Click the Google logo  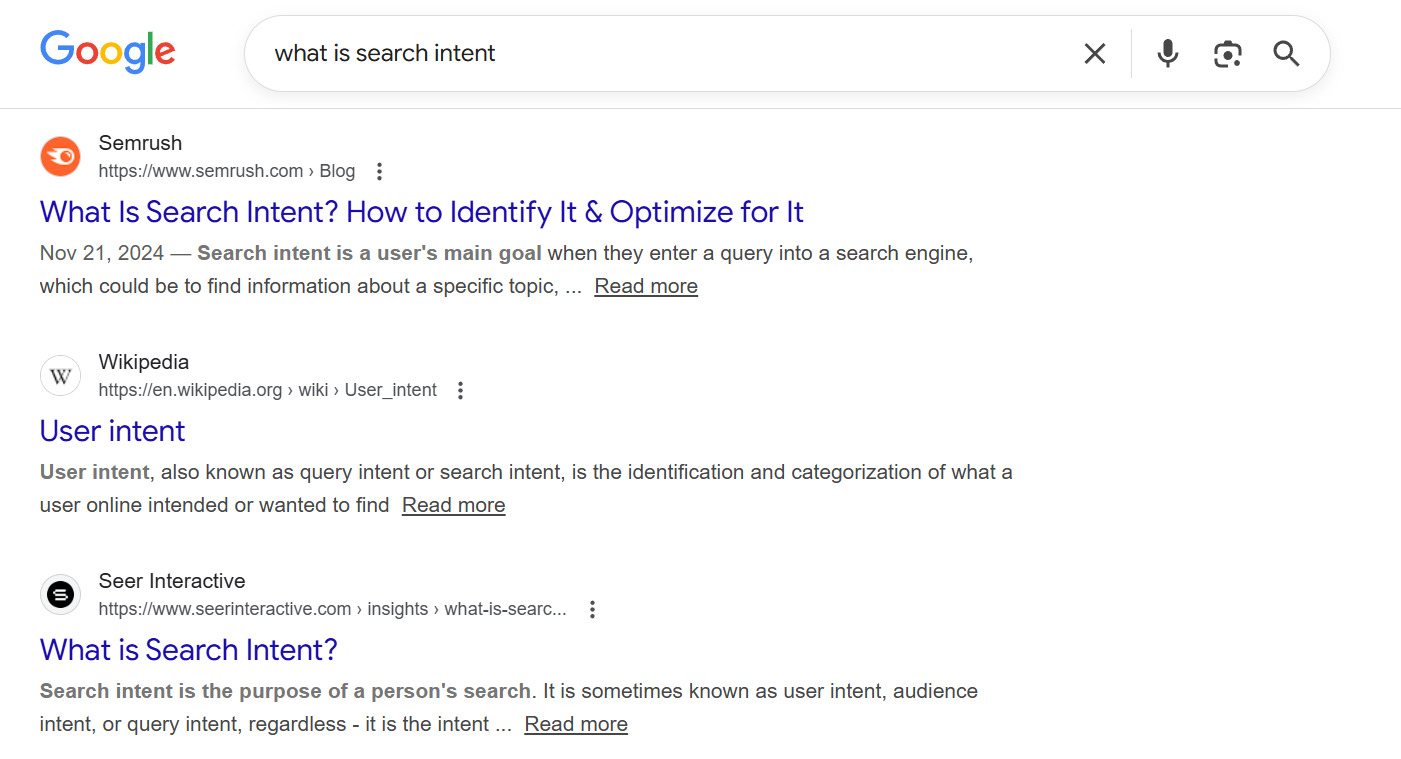pyautogui.click(x=107, y=52)
